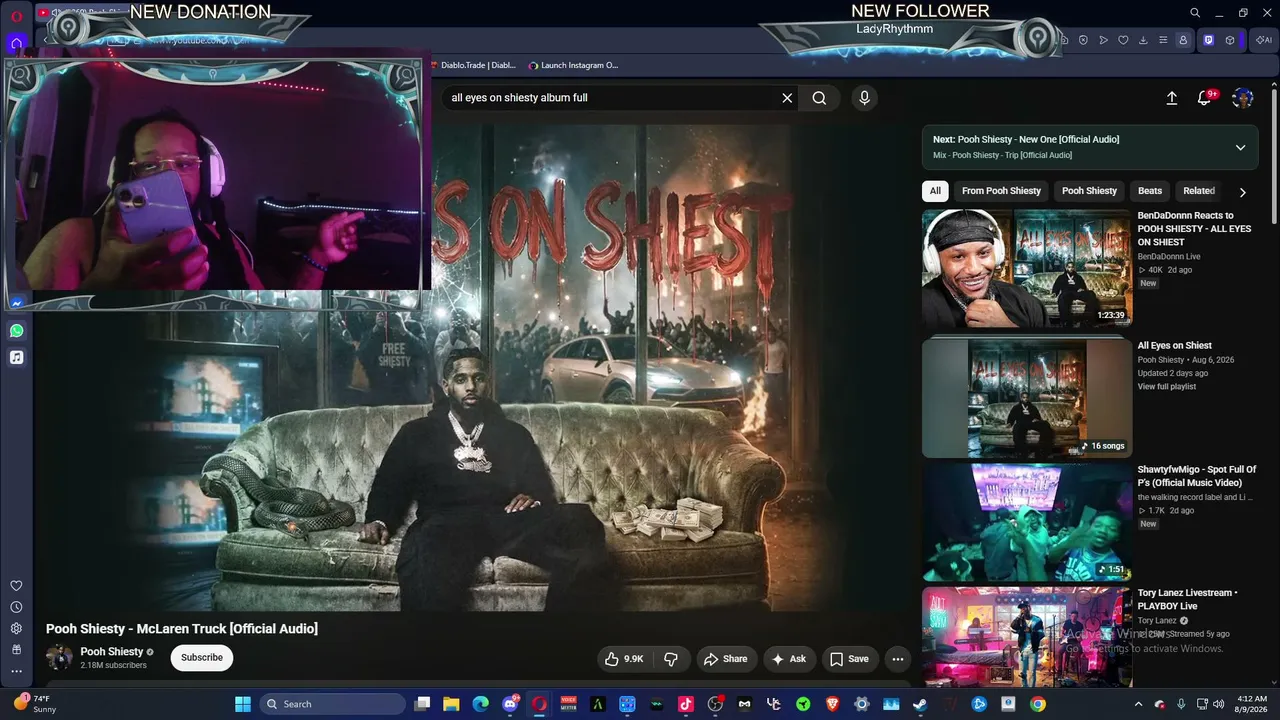Open Google Chrome from taskbar
Screen dimensions: 1280x720
(x=1038, y=704)
